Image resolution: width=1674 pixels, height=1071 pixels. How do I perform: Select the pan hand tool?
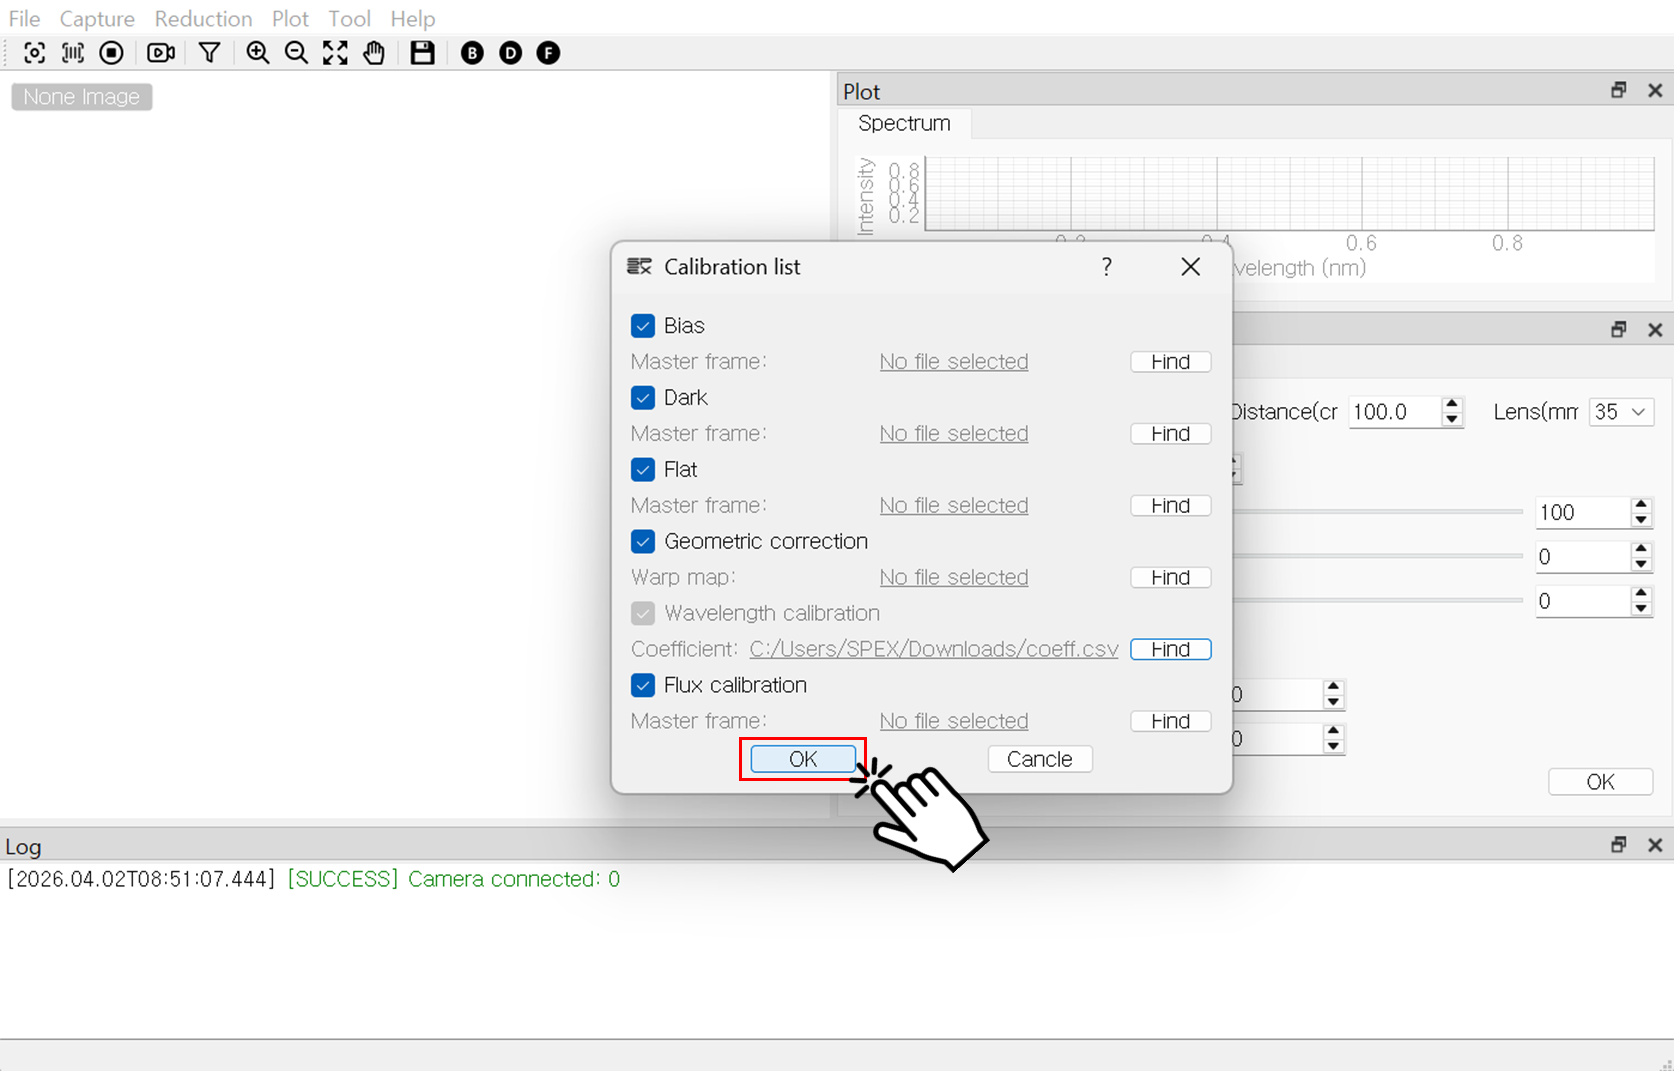click(x=374, y=53)
